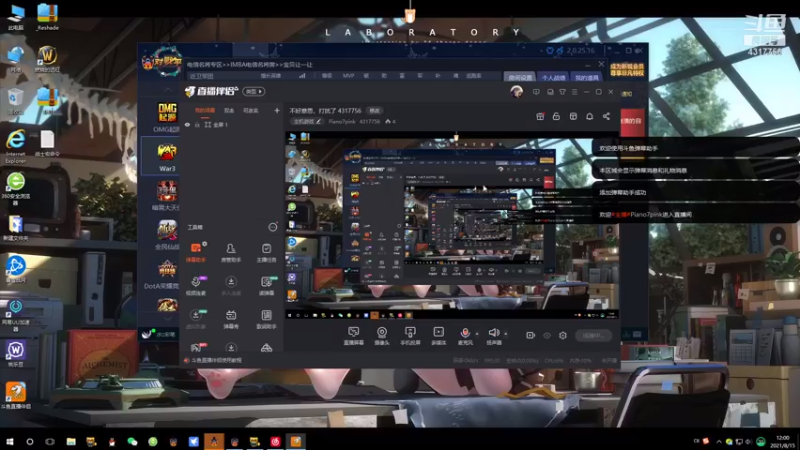This screenshot has width=800, height=450.
Task: Open the message feedback icon in title bar
Action: 536,92
